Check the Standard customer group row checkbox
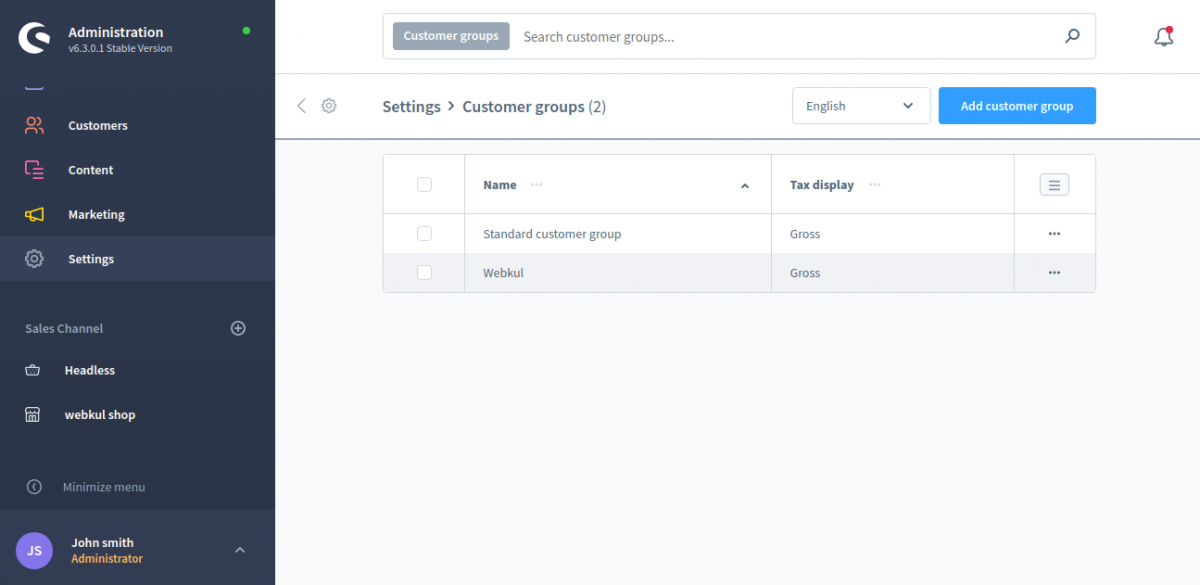Image resolution: width=1200 pixels, height=585 pixels. pyautogui.click(x=423, y=233)
